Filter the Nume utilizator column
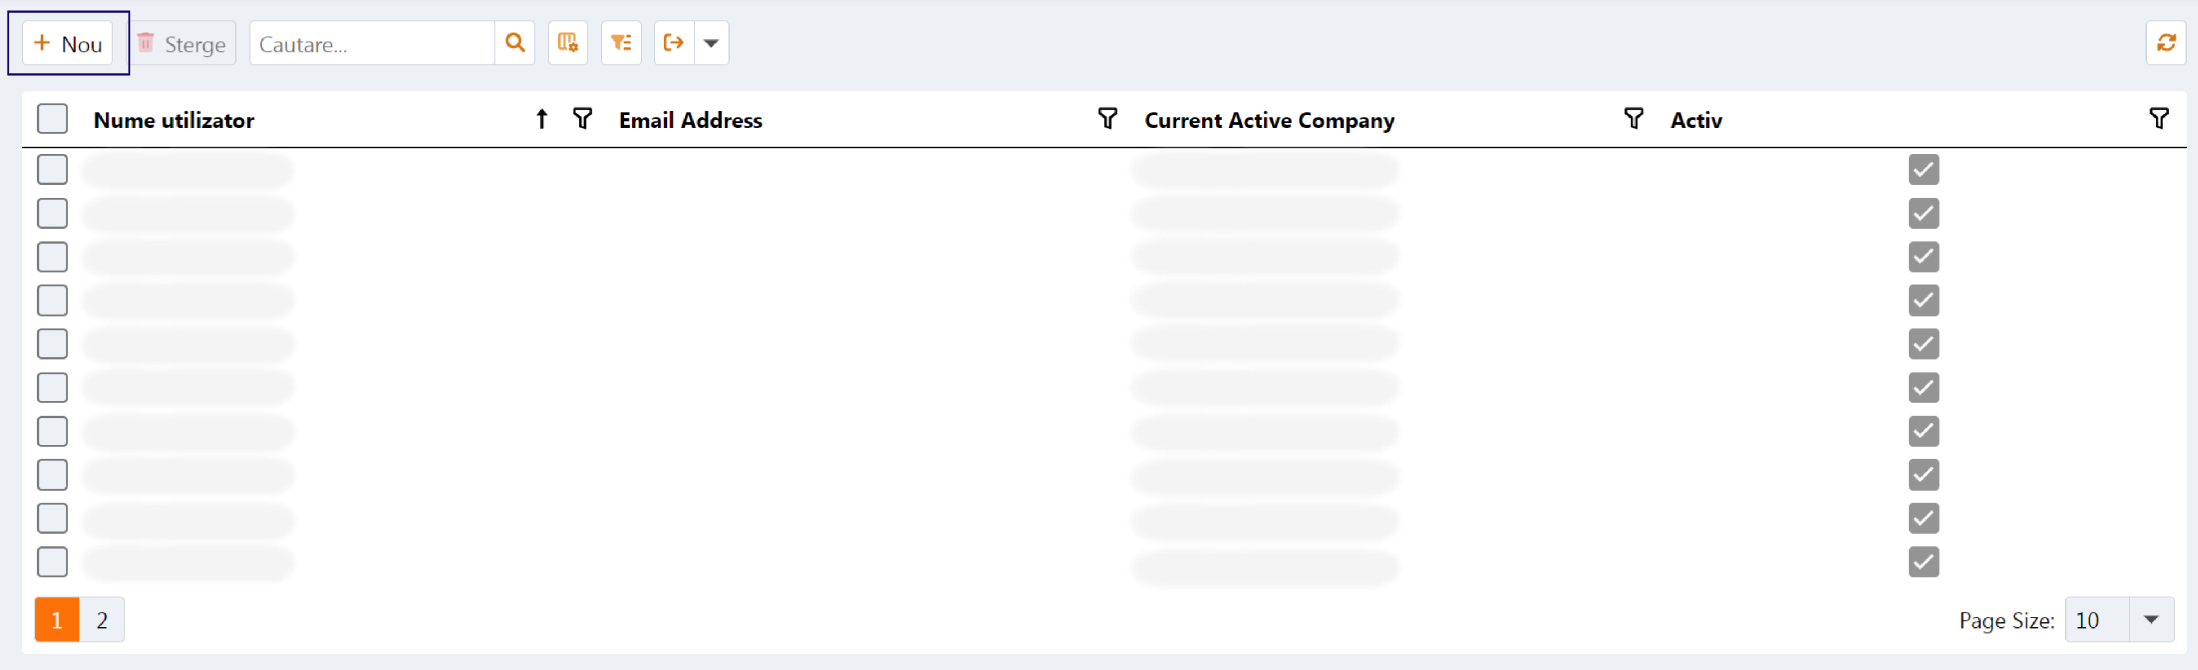This screenshot has height=670, width=2198. pos(582,119)
